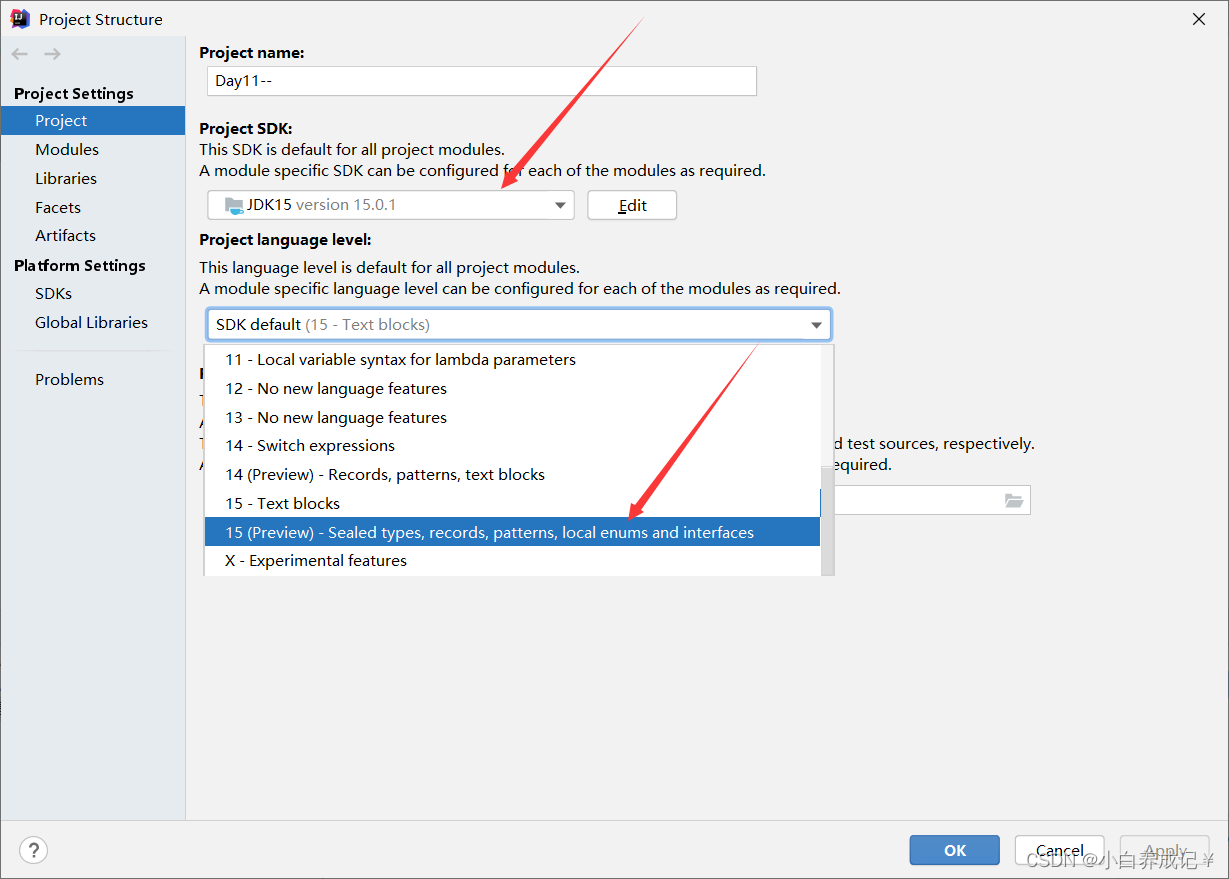Open SDKs under Platform Settings
The width and height of the screenshot is (1229, 879).
click(53, 293)
